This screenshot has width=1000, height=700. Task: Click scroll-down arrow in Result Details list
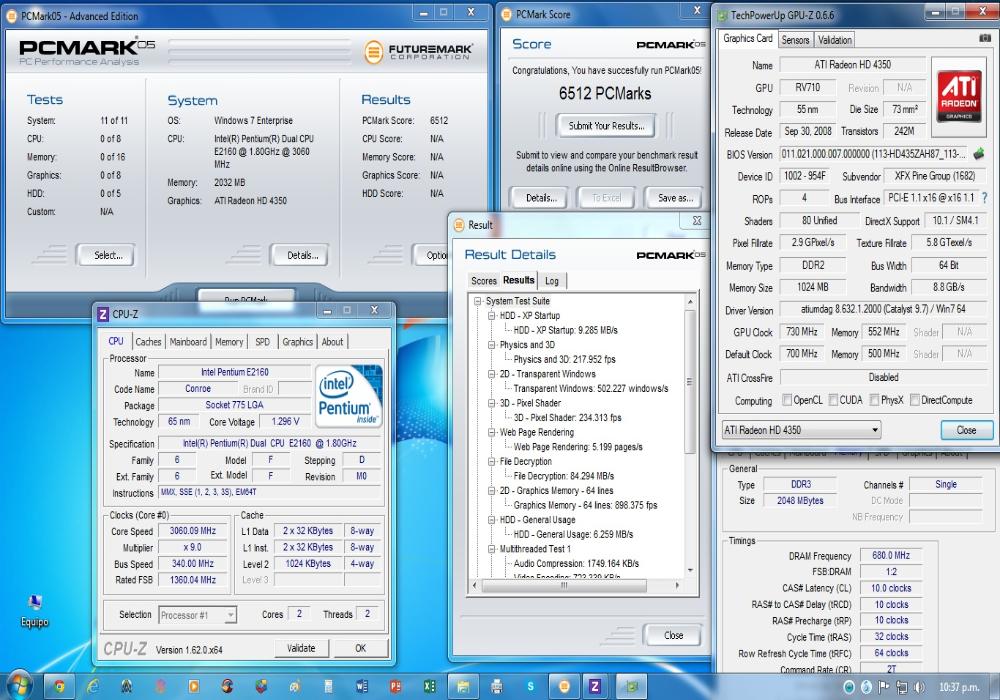coord(689,570)
